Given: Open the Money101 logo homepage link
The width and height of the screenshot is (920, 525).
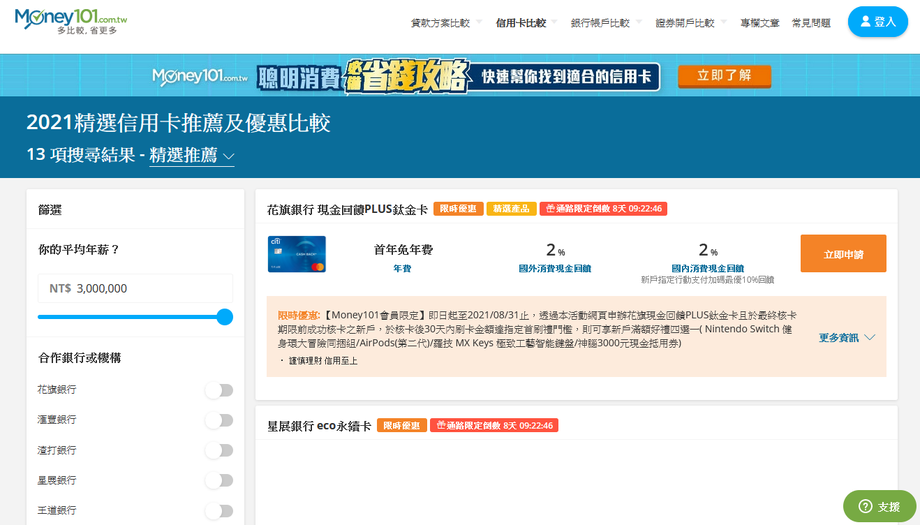Looking at the screenshot, I should pos(71,22).
